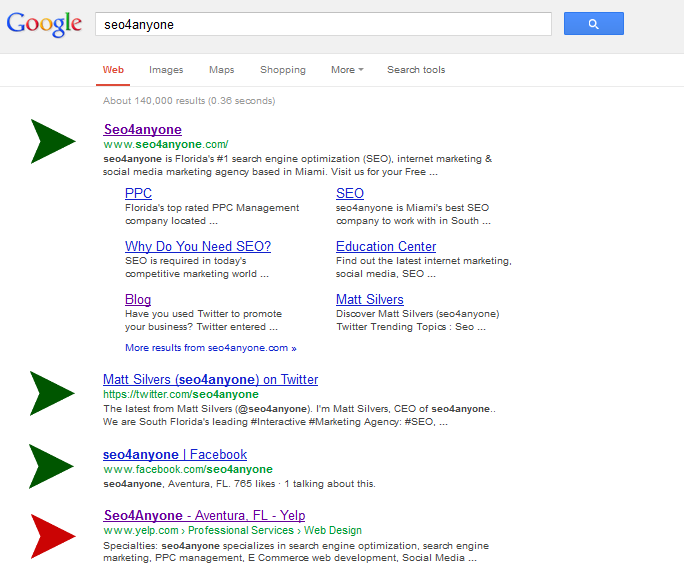Switch to the Images tab
This screenshot has width=684, height=575.
click(166, 70)
